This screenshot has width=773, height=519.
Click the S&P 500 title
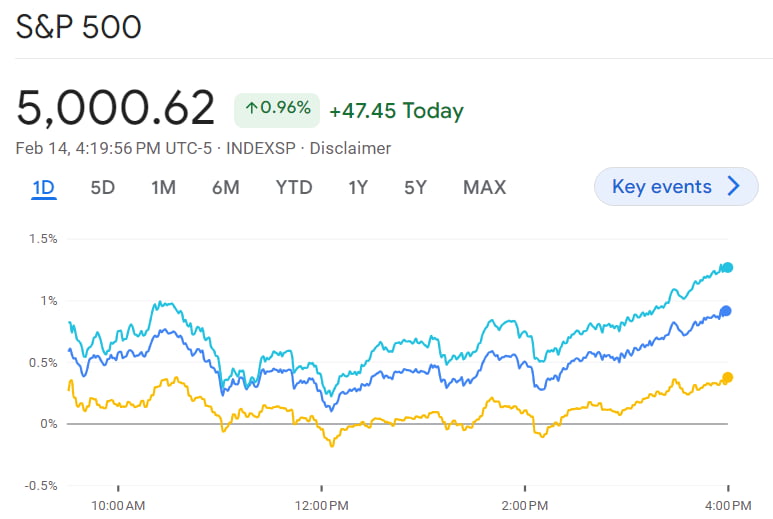coord(78,27)
